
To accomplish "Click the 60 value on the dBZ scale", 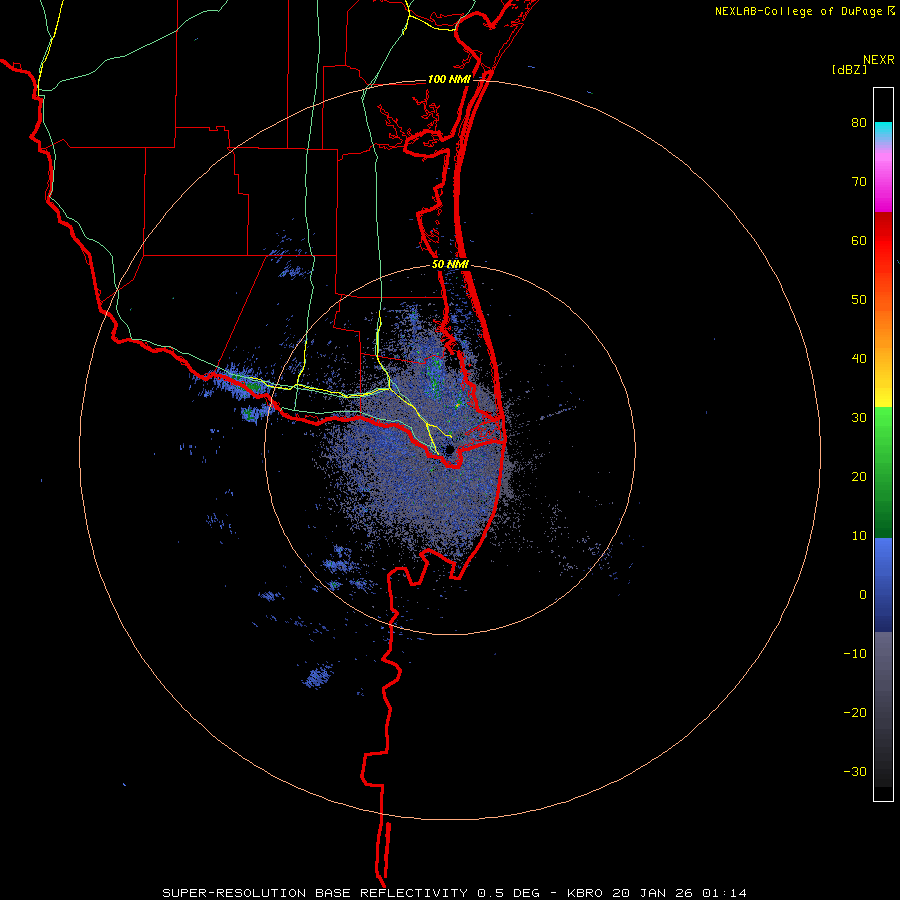I will pos(859,240).
